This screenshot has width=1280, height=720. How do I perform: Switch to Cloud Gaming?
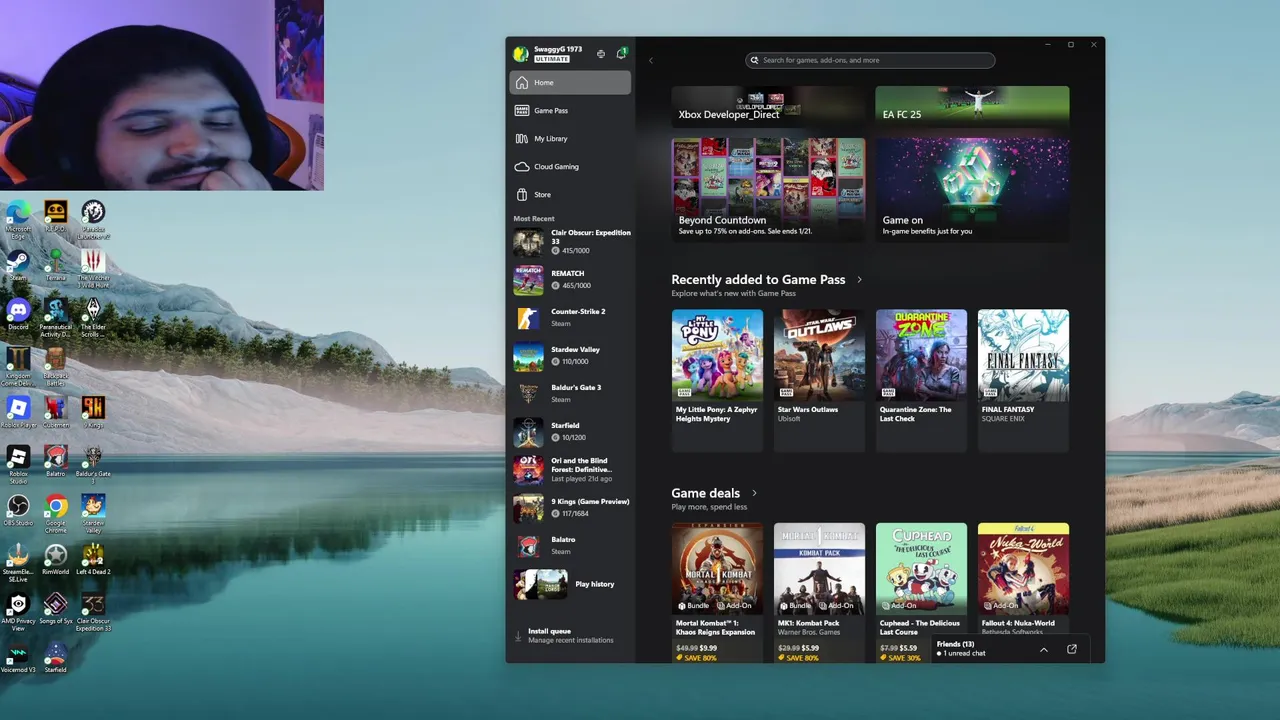[x=570, y=167]
